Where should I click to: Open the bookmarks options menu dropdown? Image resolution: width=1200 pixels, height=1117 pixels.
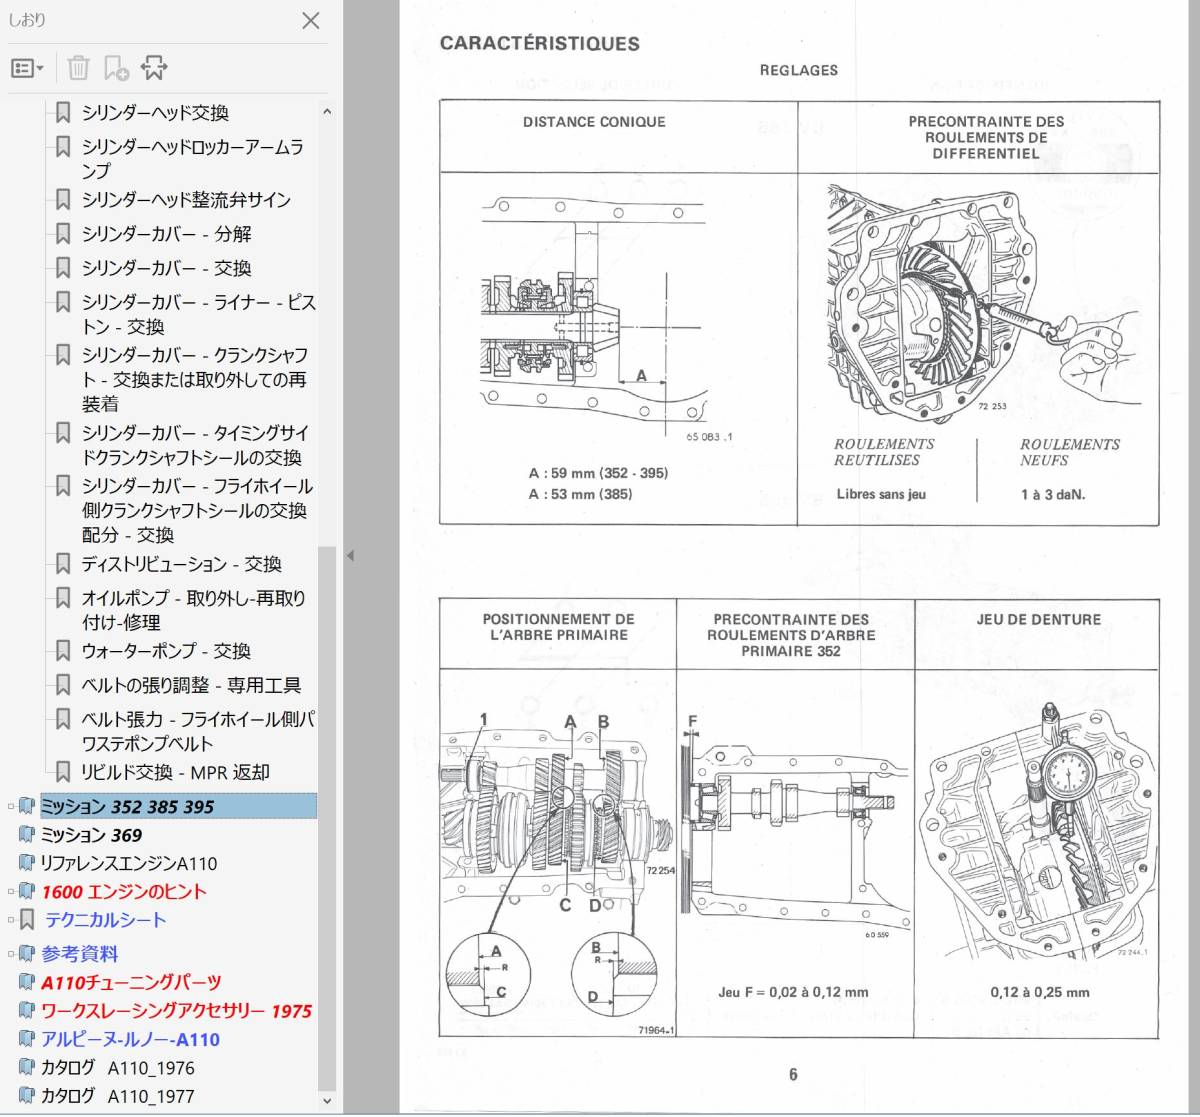click(27, 68)
